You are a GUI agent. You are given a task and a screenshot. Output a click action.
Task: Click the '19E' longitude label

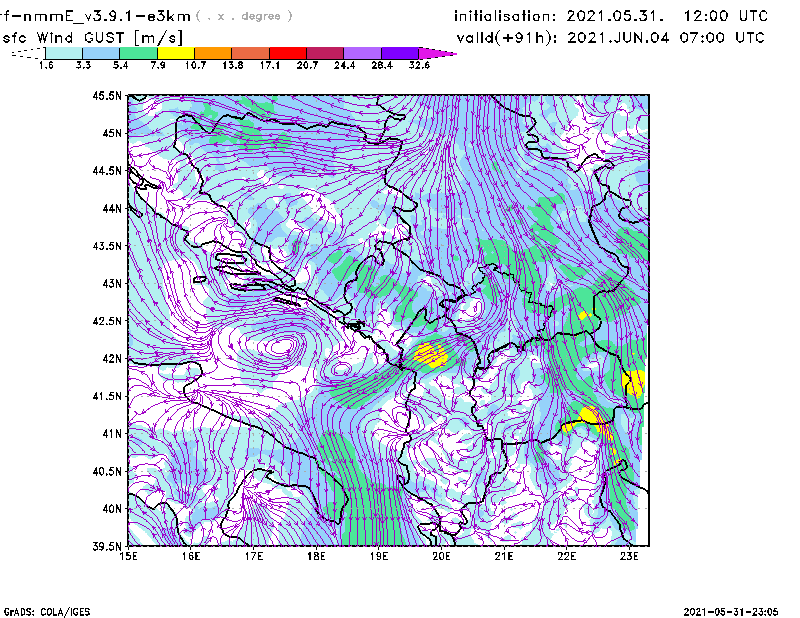point(379,556)
